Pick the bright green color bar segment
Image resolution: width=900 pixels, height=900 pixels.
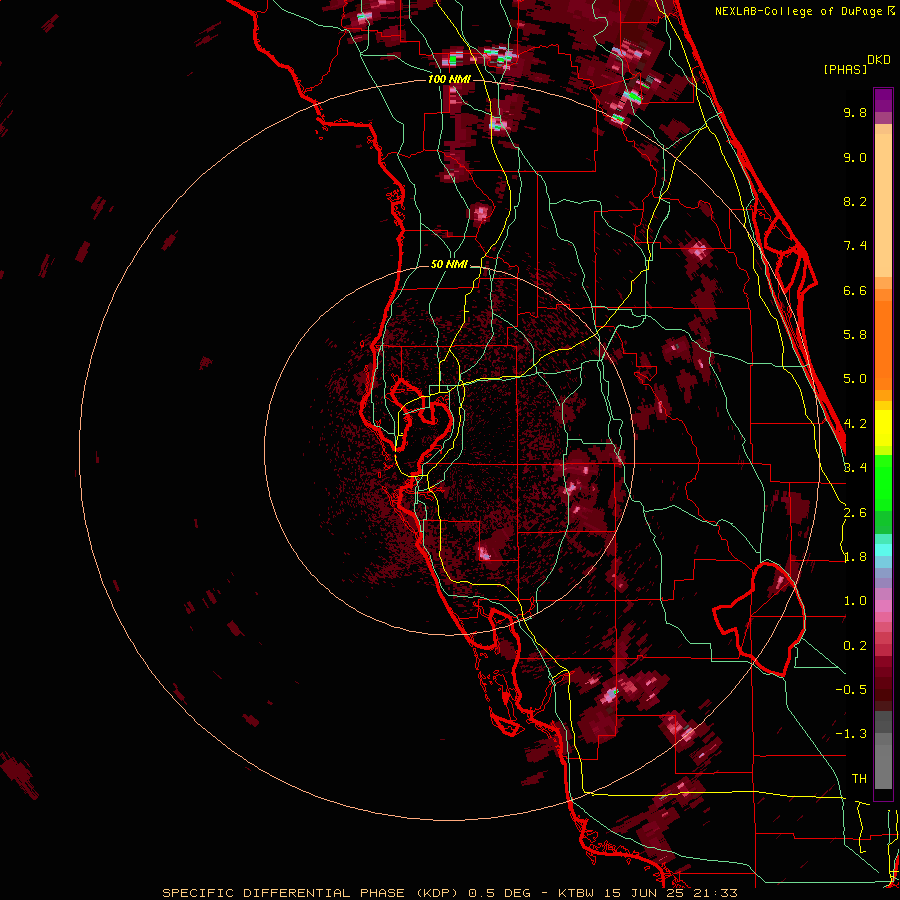point(883,484)
